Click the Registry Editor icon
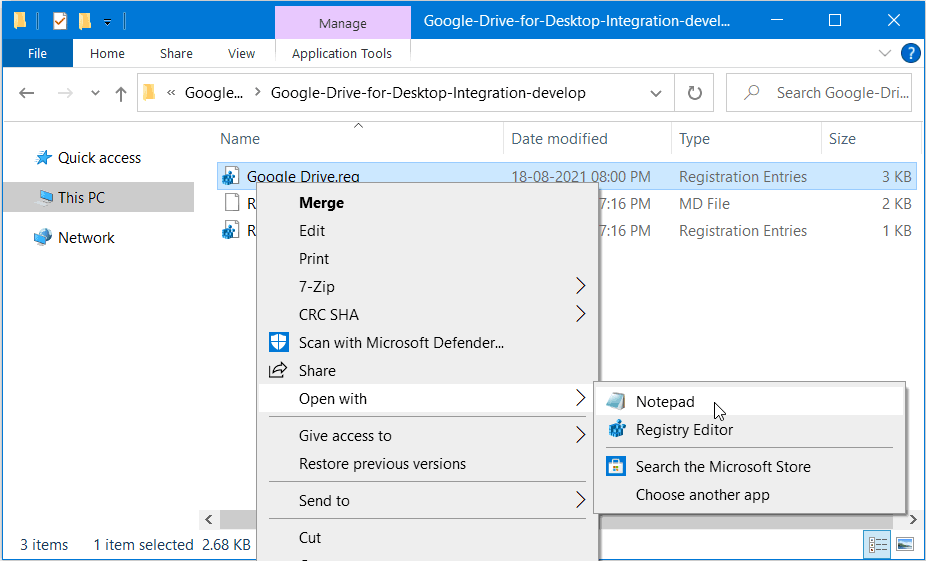This screenshot has width=926, height=561. point(617,429)
